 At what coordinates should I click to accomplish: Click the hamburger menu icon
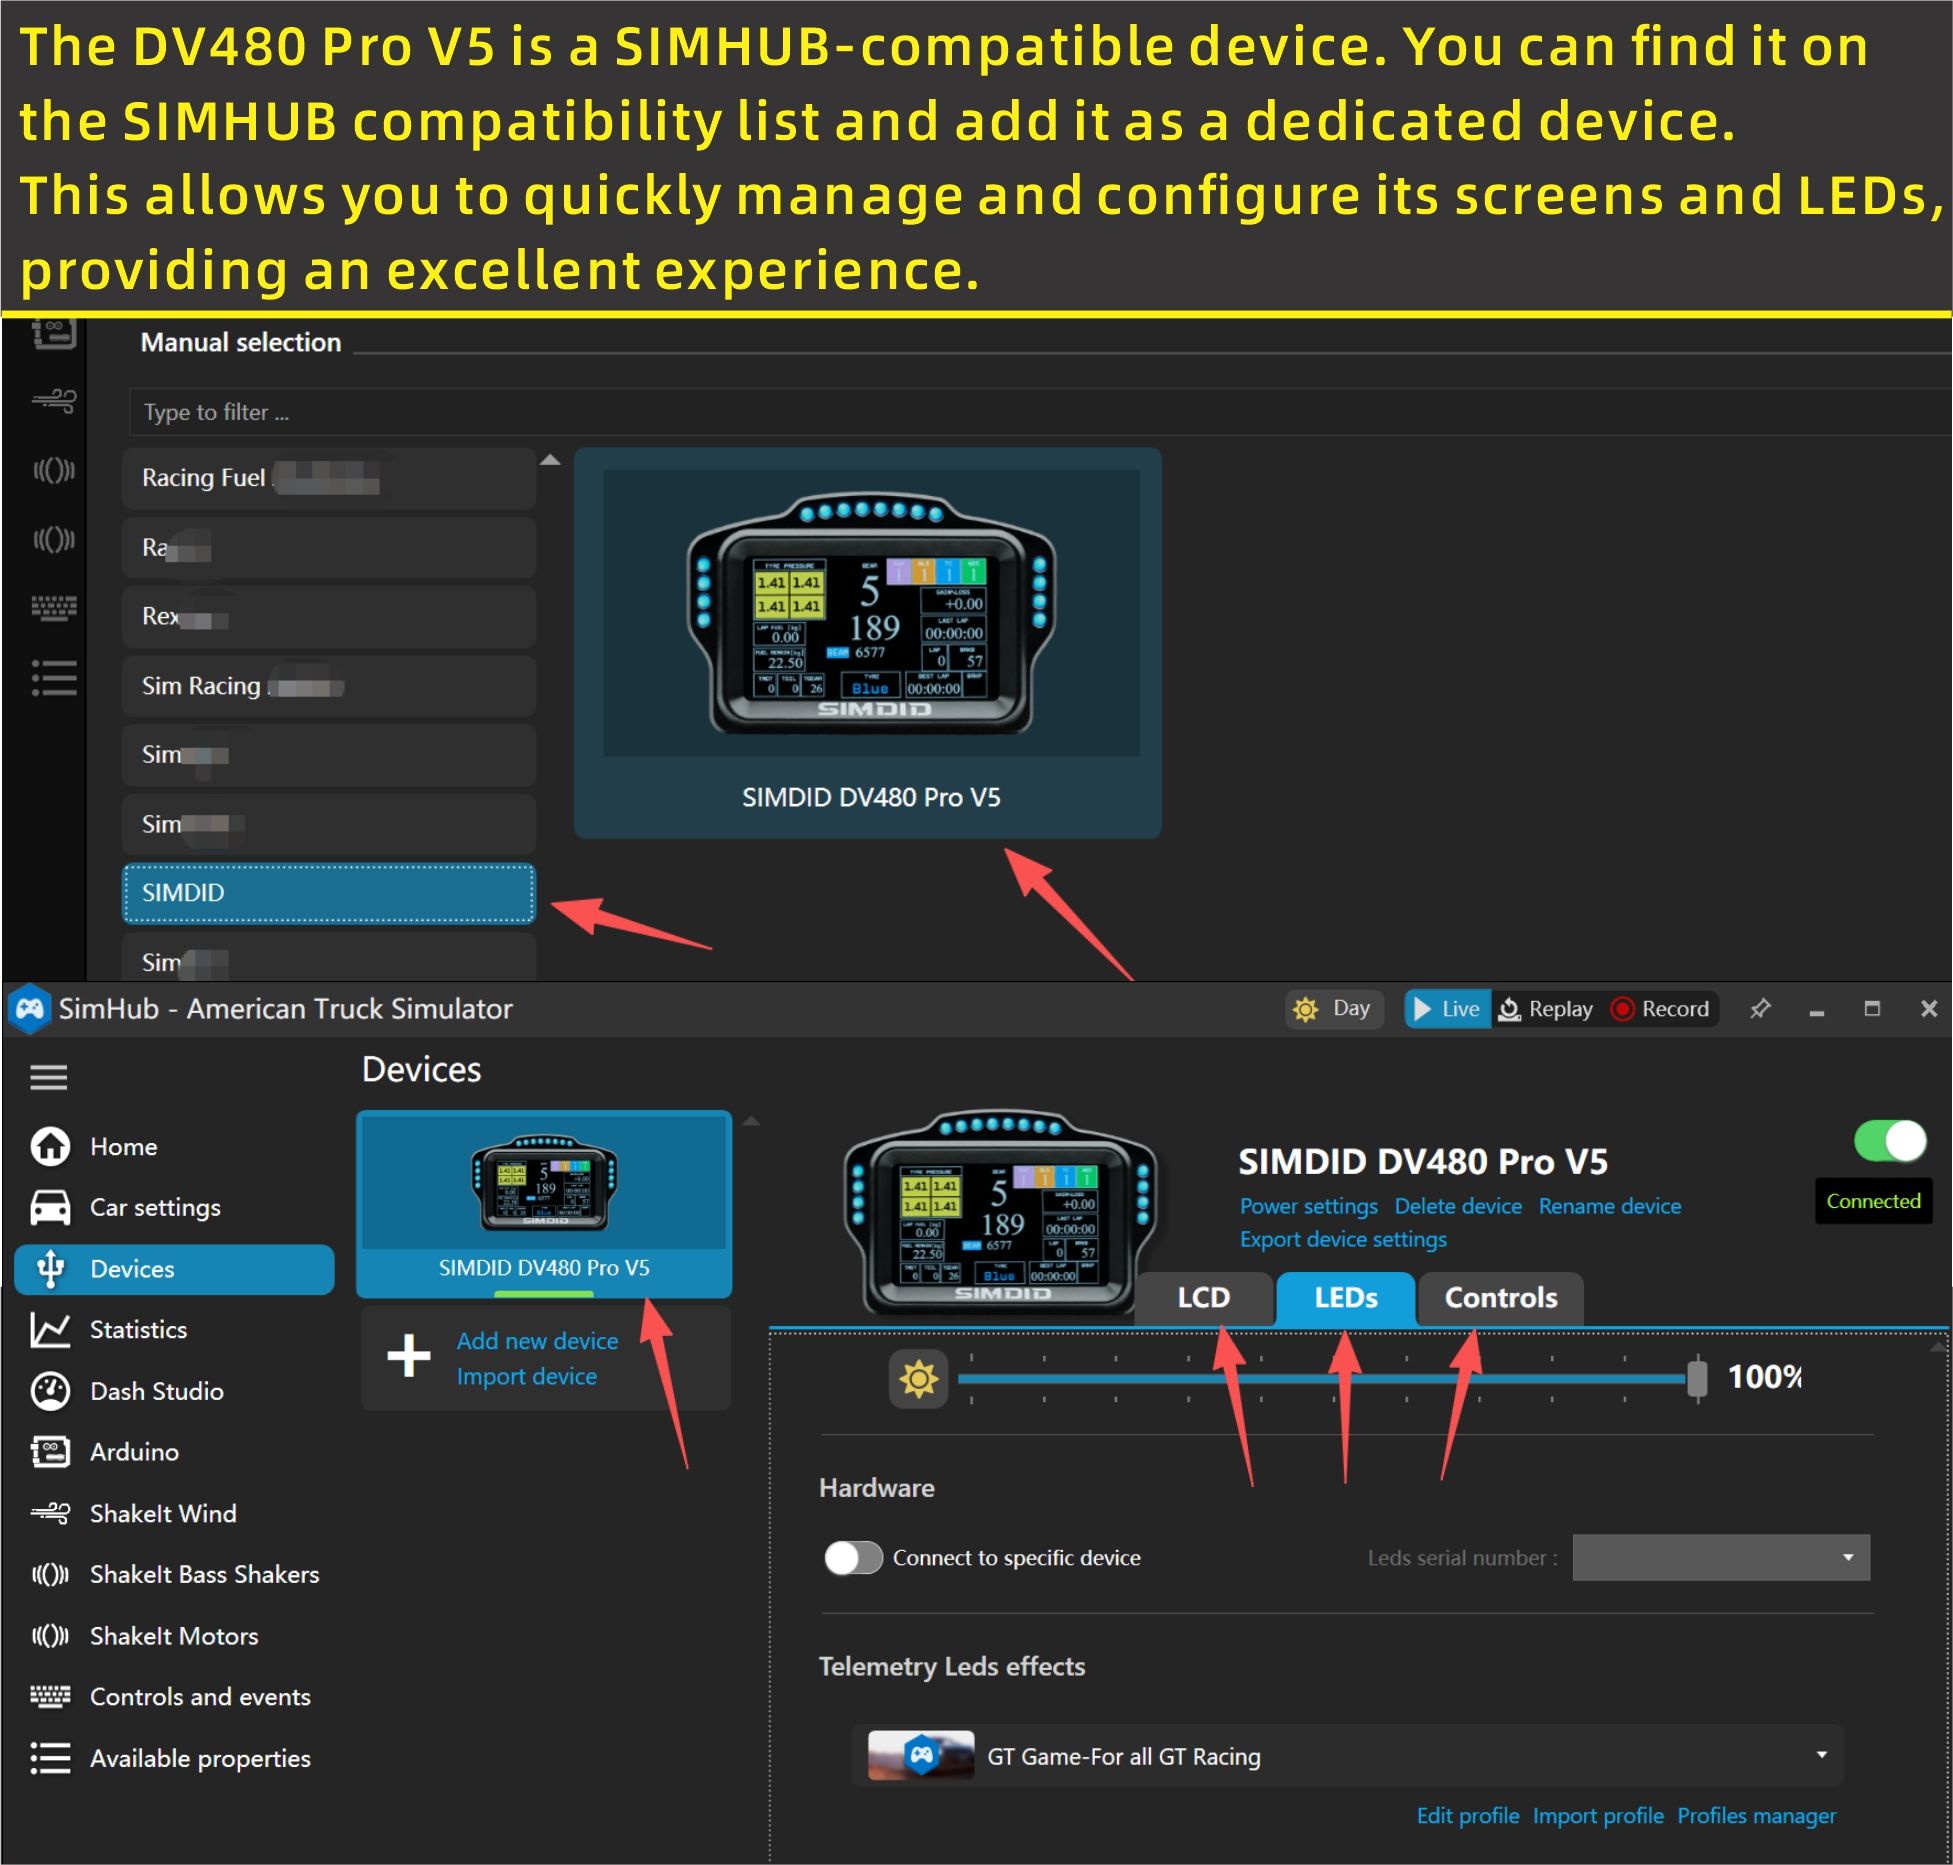click(48, 1077)
